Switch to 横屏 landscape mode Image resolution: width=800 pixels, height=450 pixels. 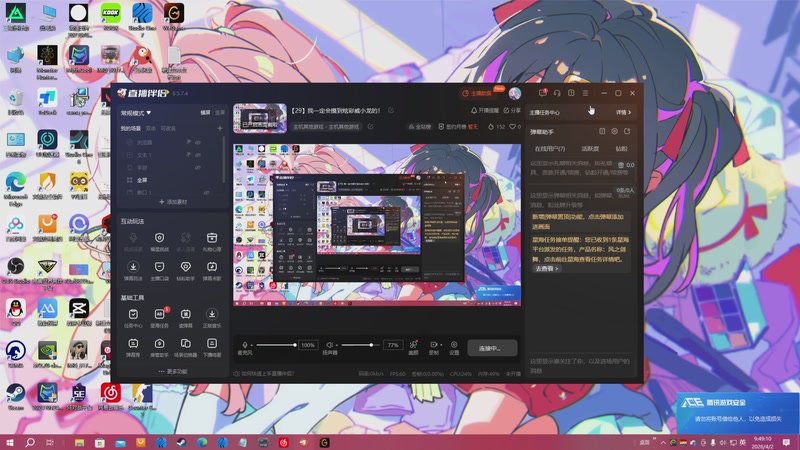(x=205, y=113)
